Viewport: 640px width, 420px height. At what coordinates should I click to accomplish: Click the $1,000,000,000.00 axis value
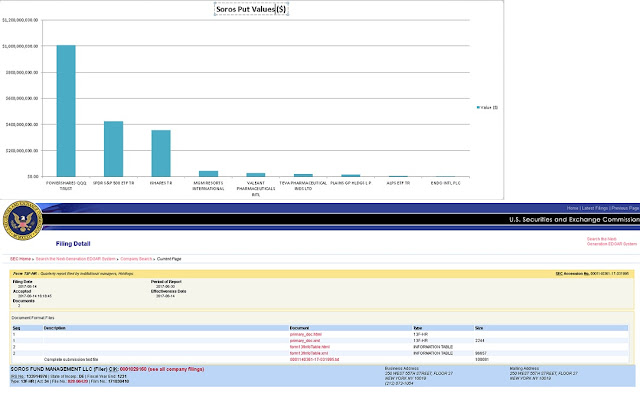tap(20, 46)
